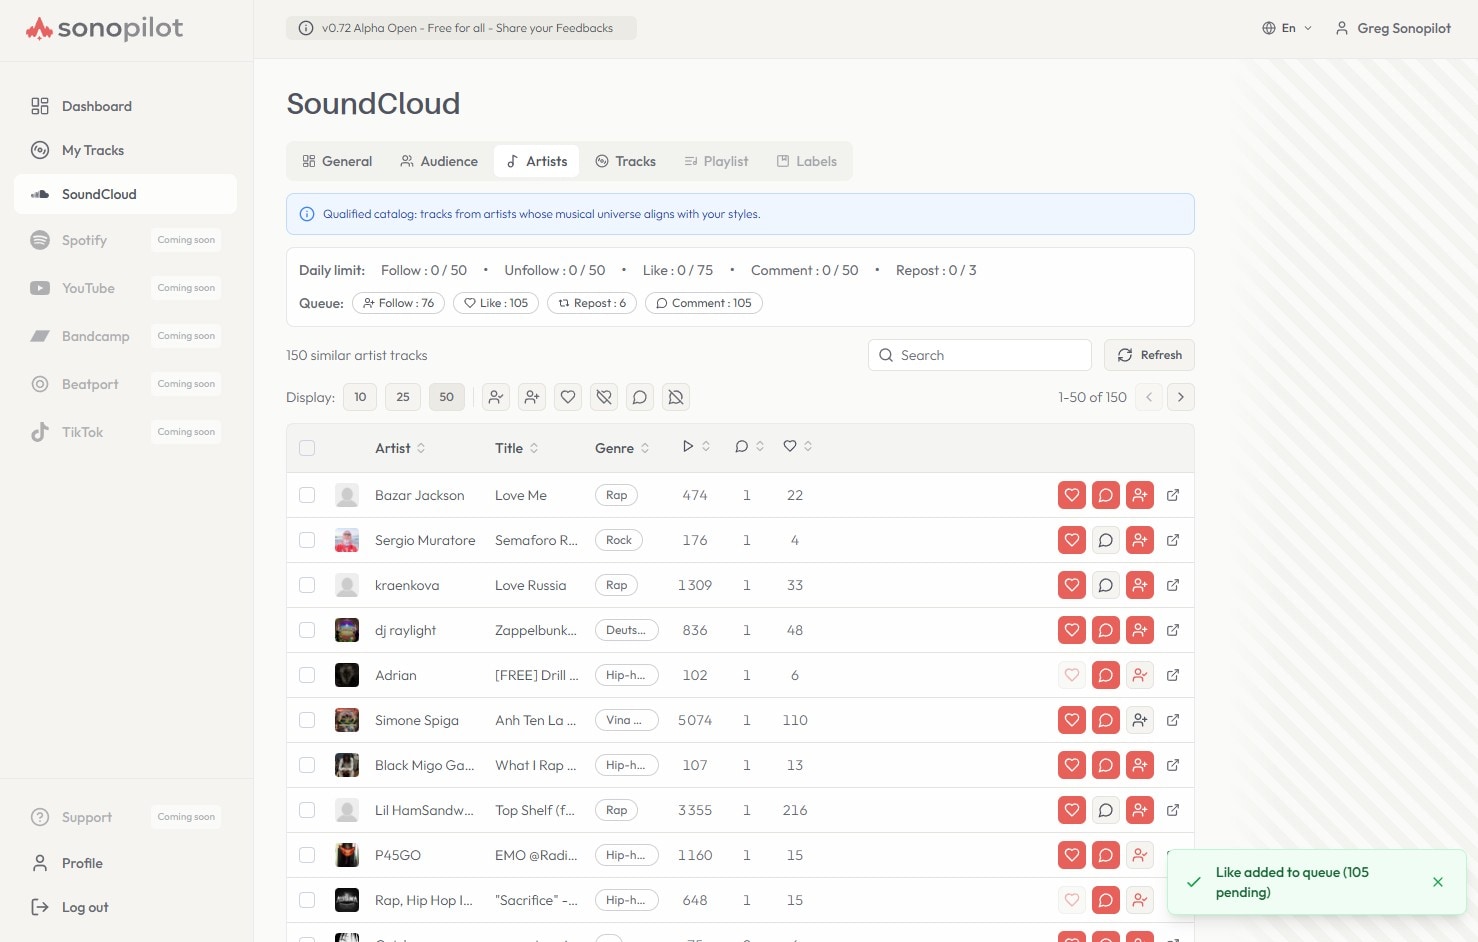Click the Refresh button
This screenshot has height=942, width=1478.
(1149, 355)
